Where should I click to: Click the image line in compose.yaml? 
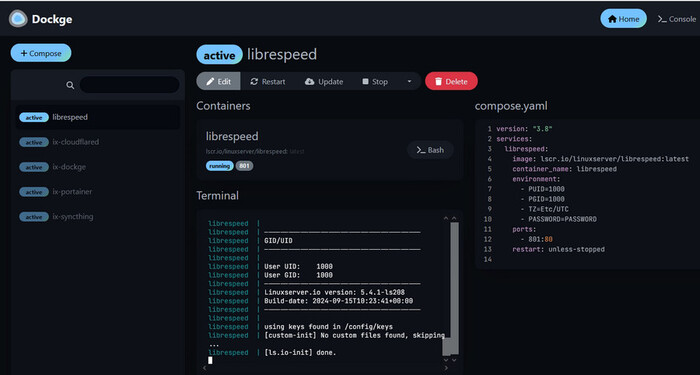600,159
